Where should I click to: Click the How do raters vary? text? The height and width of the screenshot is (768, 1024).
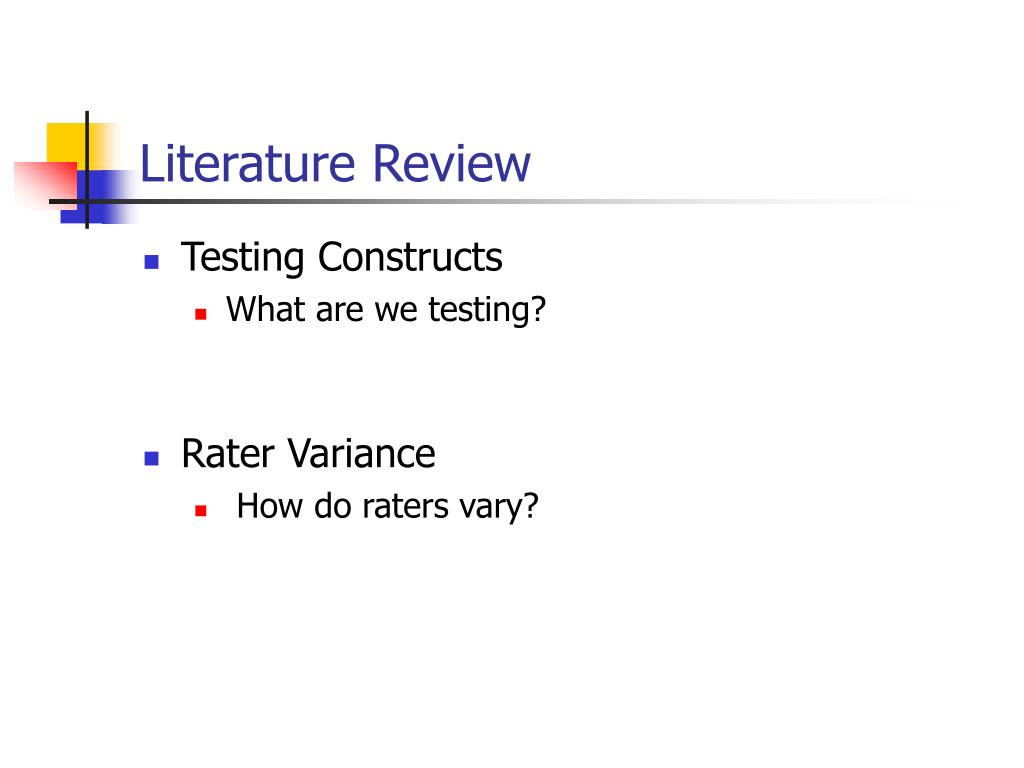[x=387, y=506]
